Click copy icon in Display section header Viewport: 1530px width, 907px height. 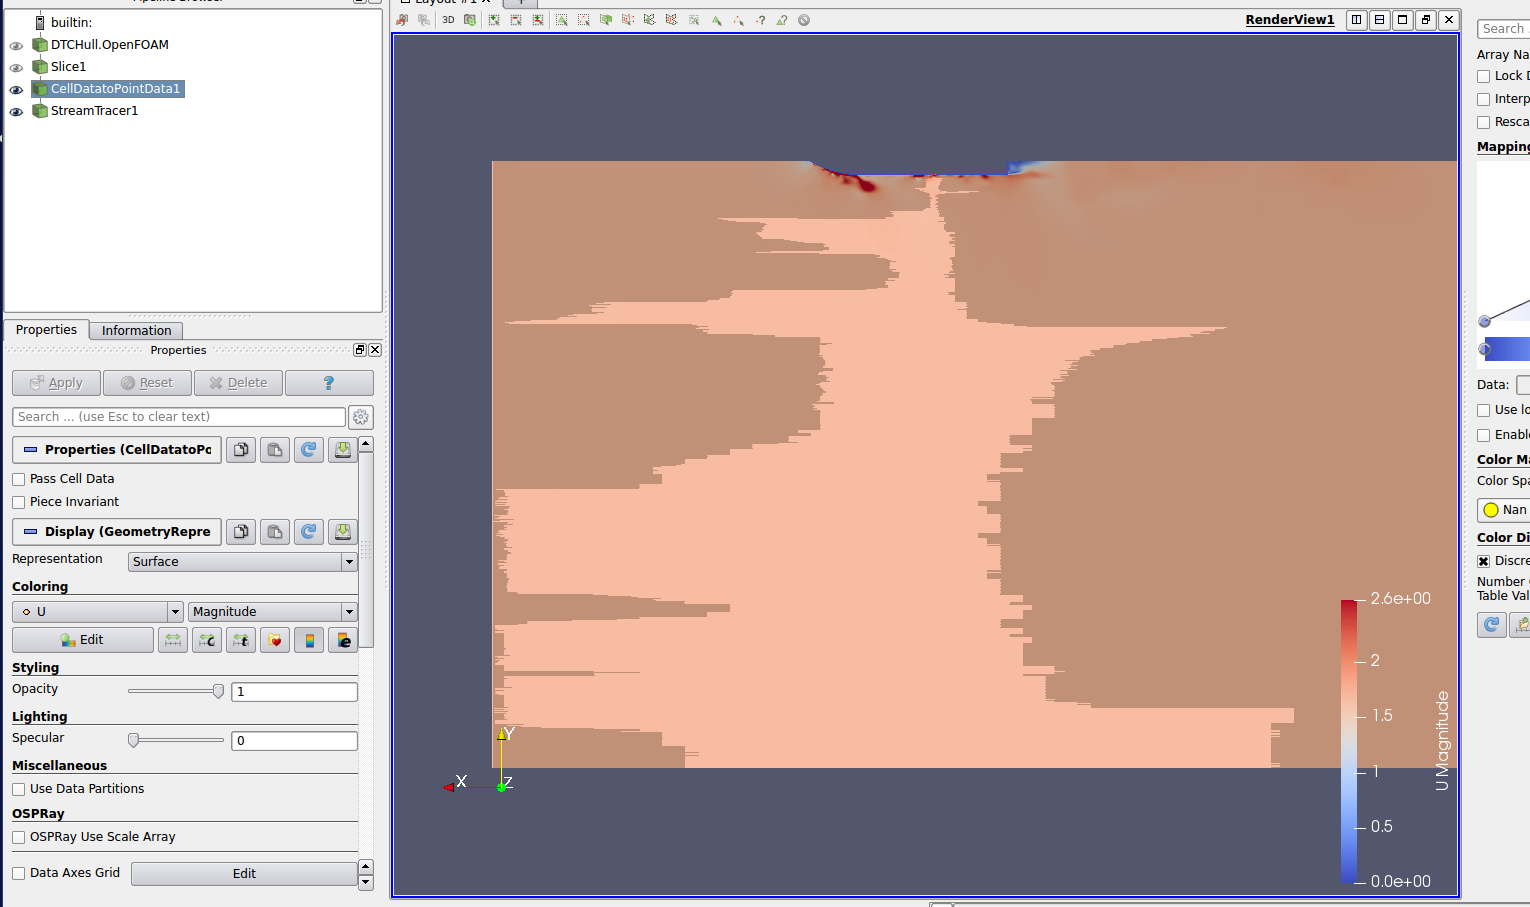click(241, 532)
